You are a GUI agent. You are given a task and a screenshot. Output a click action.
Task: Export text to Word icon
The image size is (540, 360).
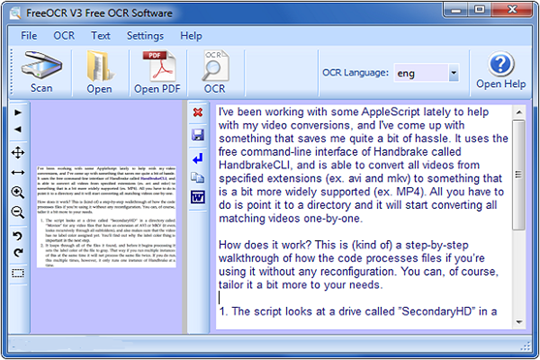(198, 197)
